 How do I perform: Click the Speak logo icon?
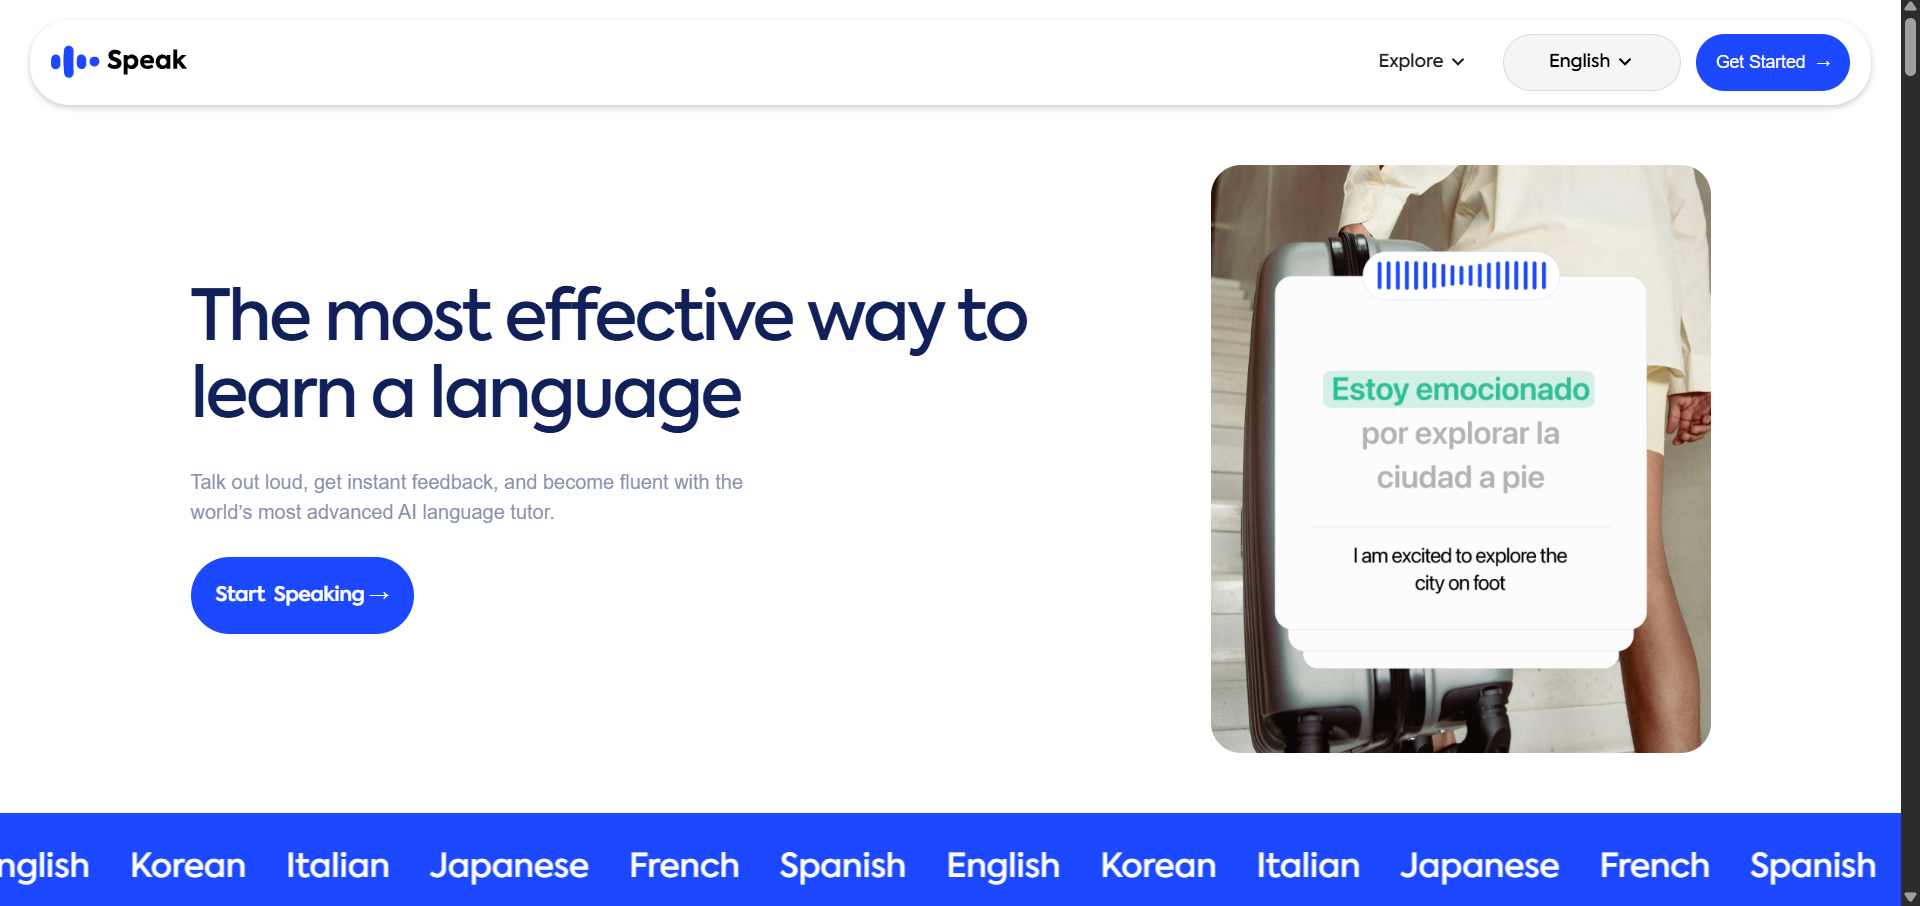75,61
